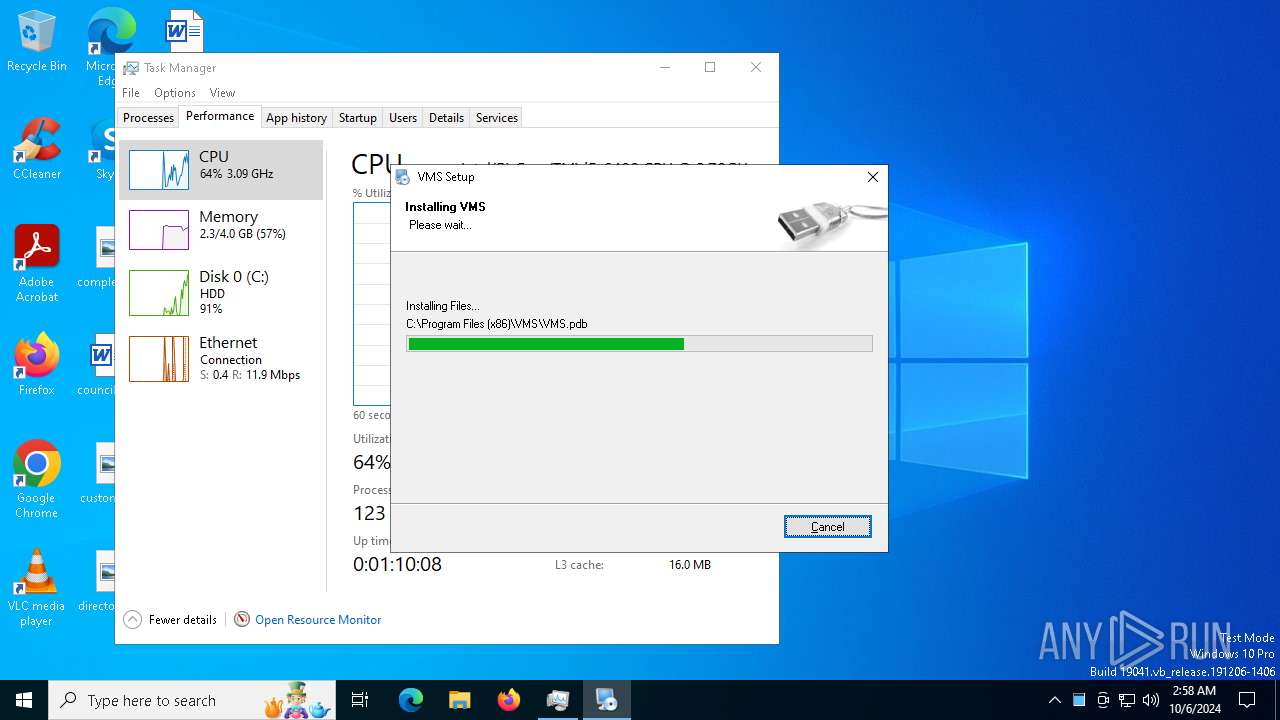
Task: Click the network tray icon
Action: point(1127,700)
